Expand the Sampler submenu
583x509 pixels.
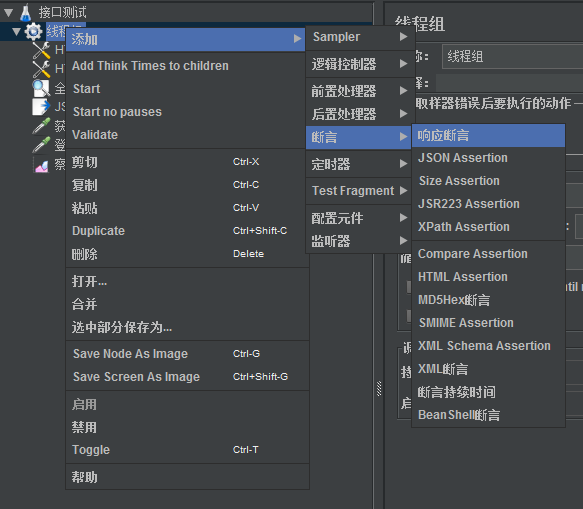pos(360,37)
